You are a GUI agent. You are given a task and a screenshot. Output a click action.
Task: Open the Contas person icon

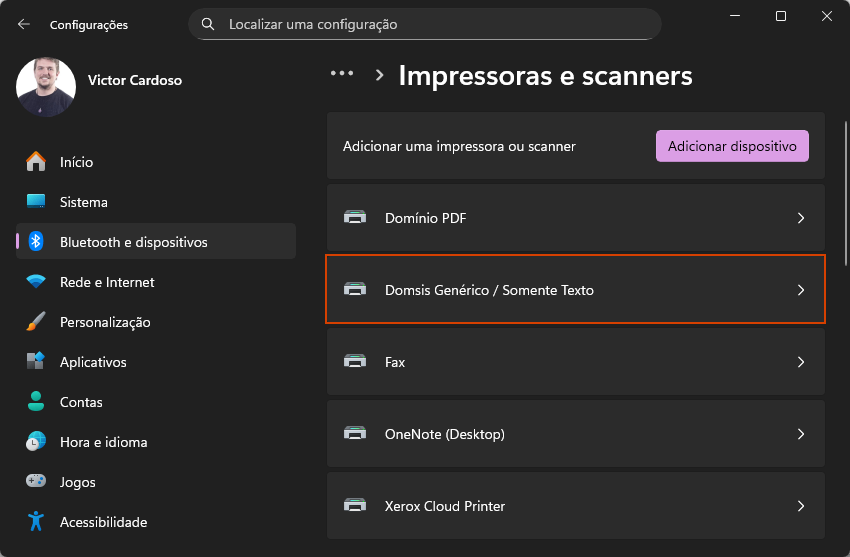click(x=36, y=402)
